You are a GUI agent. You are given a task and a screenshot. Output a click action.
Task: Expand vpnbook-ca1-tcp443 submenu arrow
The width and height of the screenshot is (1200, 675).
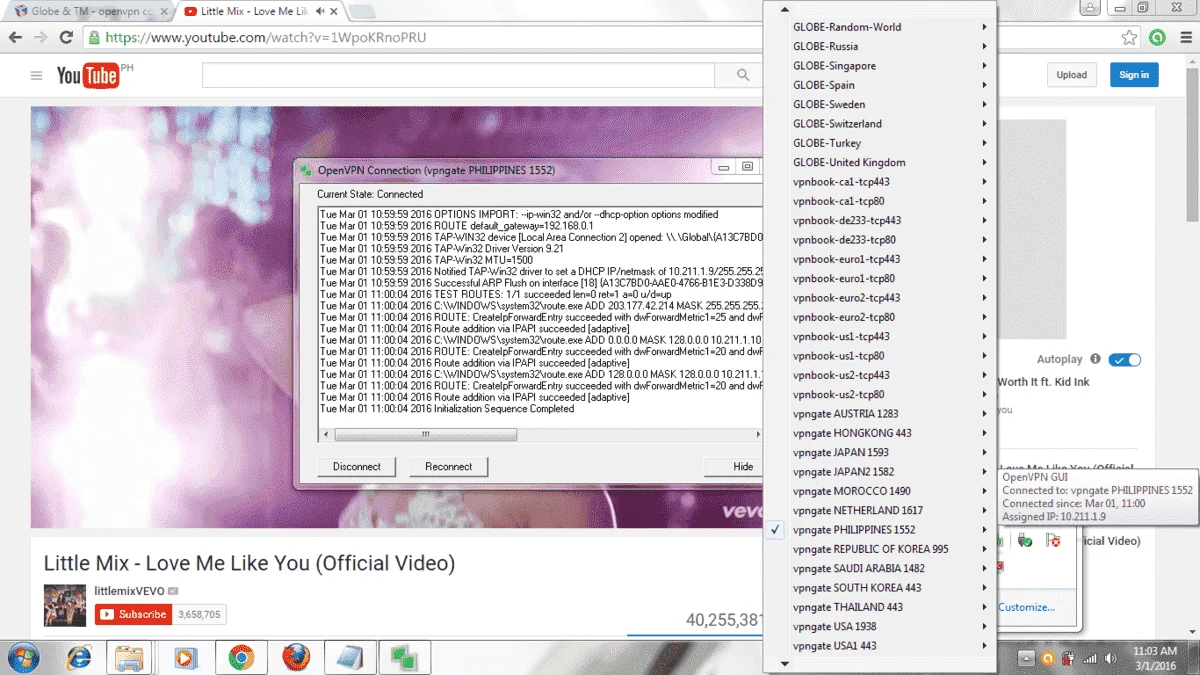pos(984,182)
